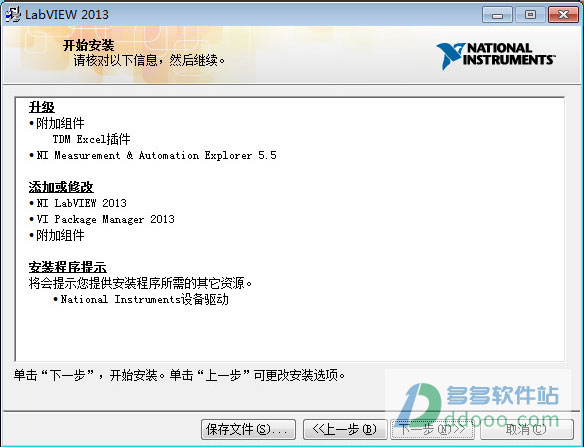Screen dimensions: 584x447
Task: Close the LabVIEW 2013 installer window
Action: [x=563, y=15]
